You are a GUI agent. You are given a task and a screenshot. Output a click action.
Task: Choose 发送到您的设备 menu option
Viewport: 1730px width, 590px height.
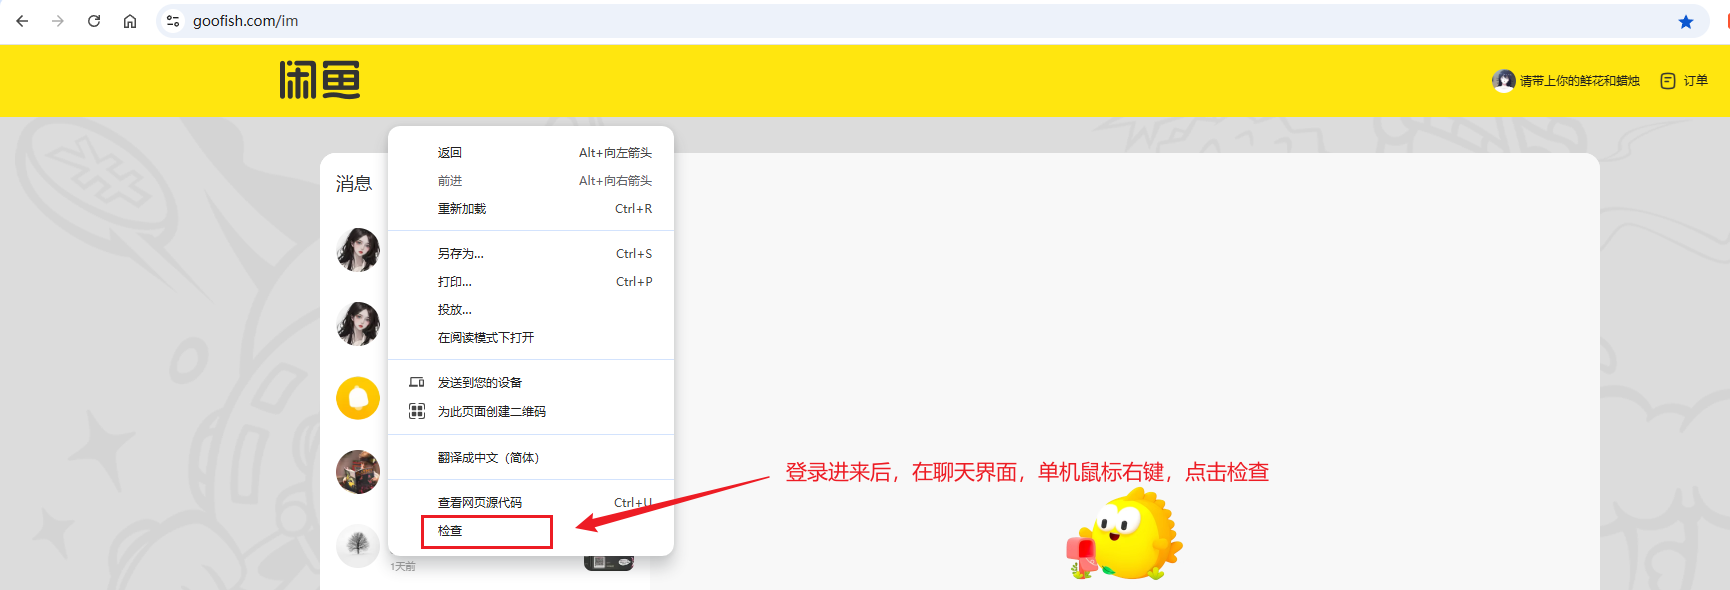(480, 383)
